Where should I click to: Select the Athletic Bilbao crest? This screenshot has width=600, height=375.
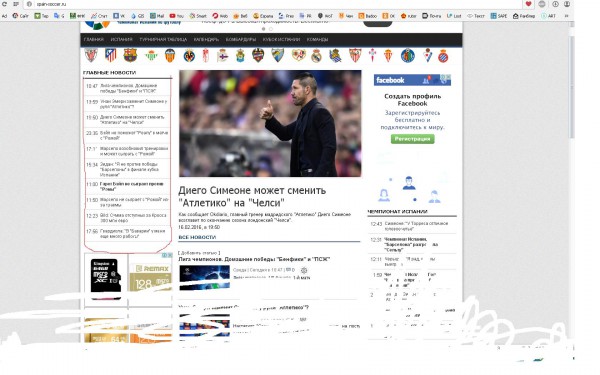pyautogui.click(x=91, y=55)
